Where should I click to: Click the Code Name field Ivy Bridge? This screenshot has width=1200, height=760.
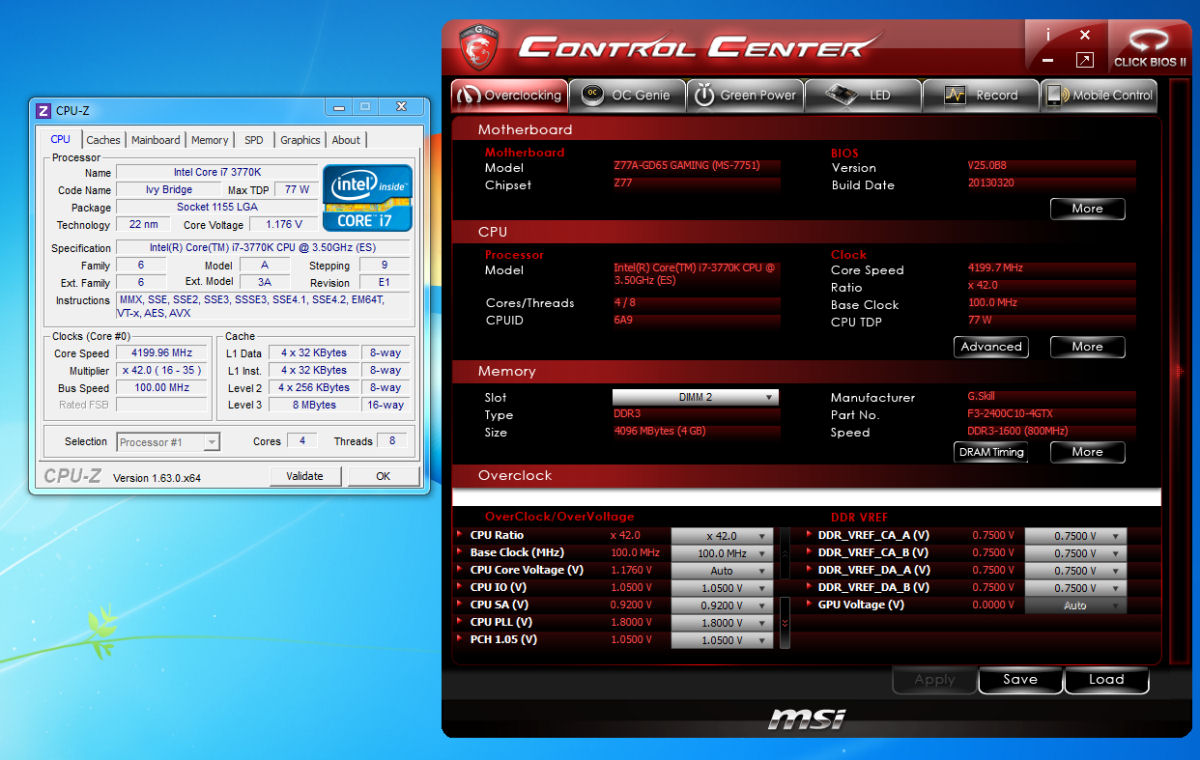(x=168, y=190)
